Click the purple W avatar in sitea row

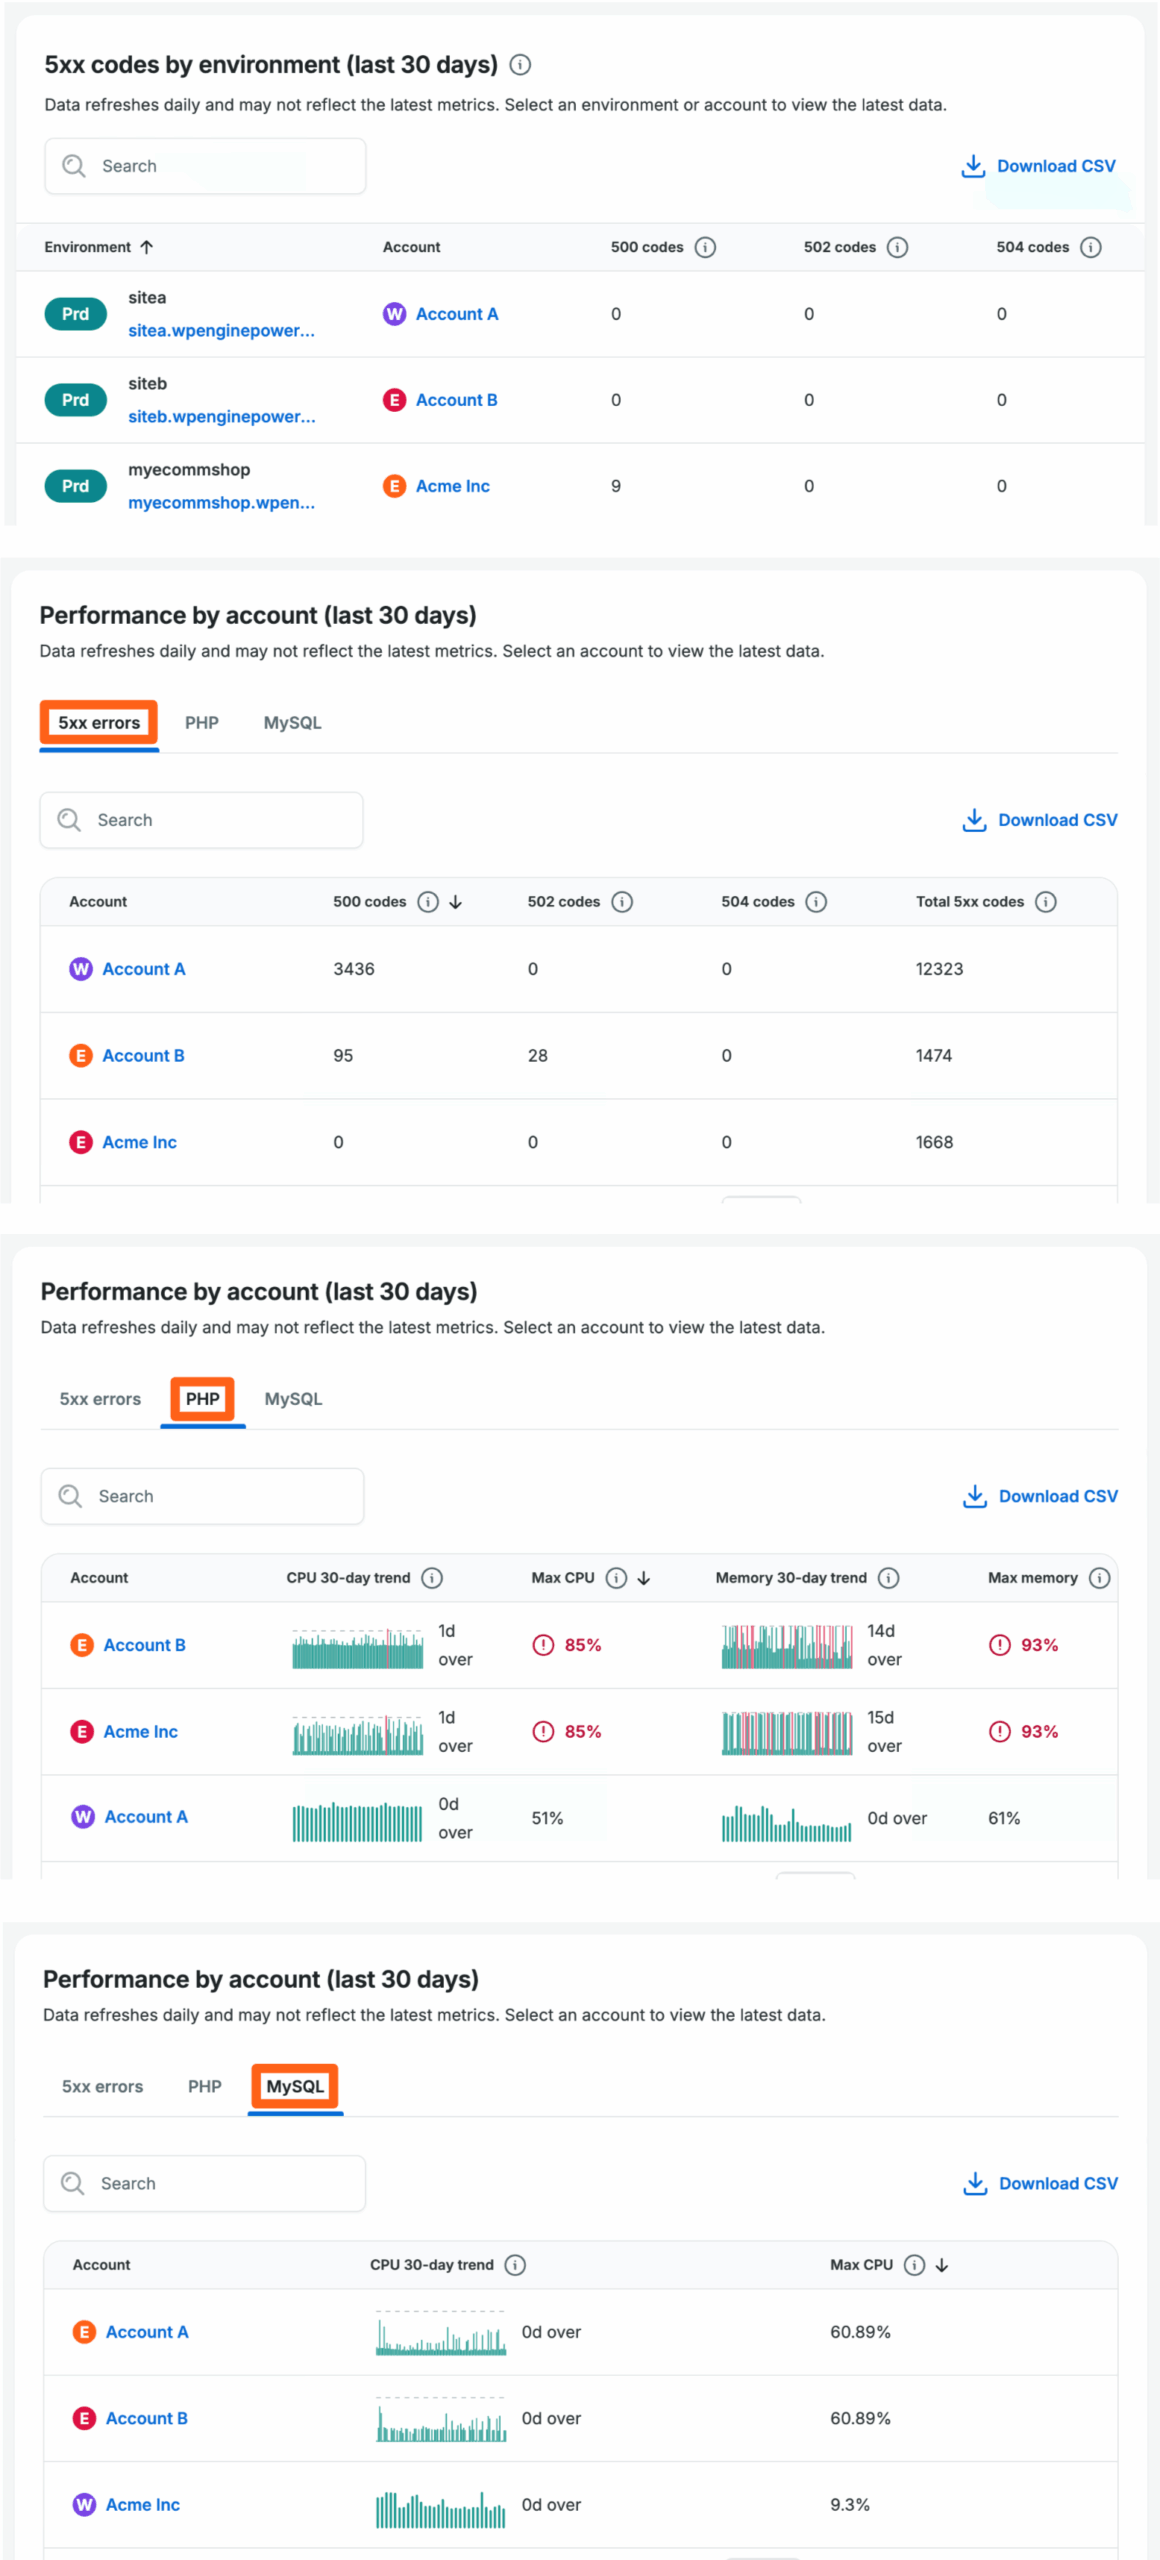click(x=394, y=314)
